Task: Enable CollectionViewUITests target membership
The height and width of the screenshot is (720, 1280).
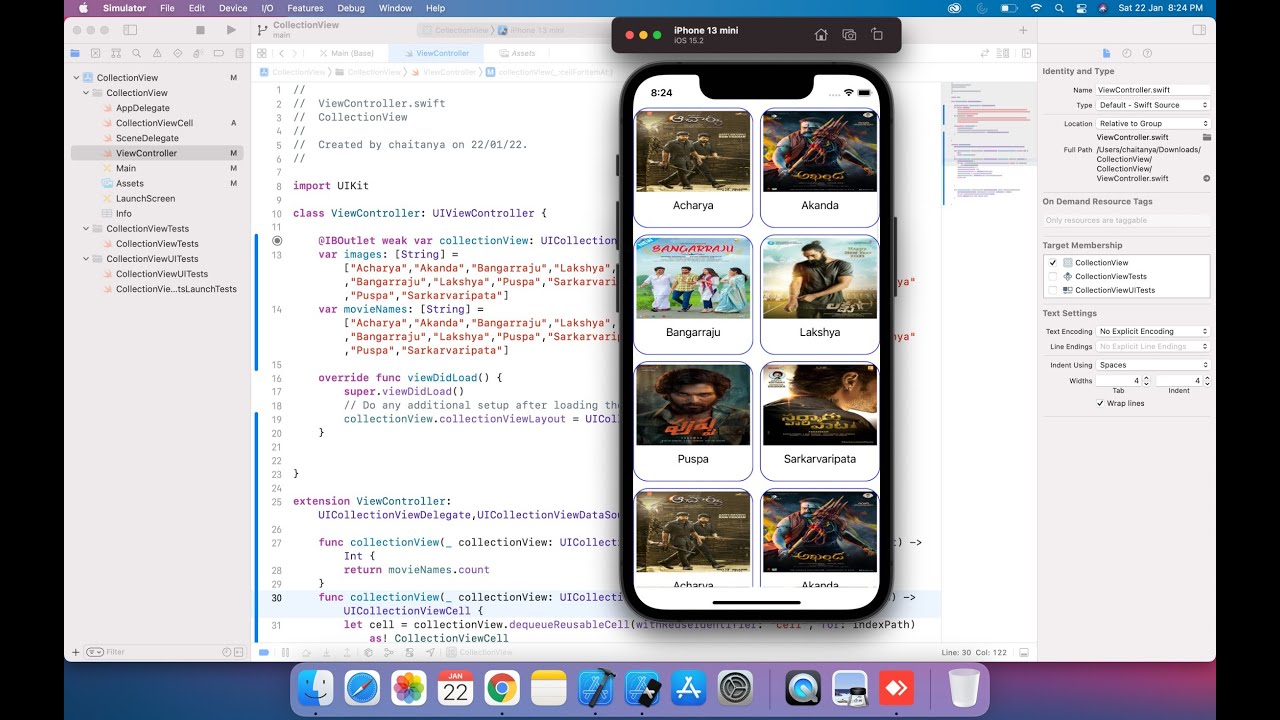Action: coord(1053,290)
